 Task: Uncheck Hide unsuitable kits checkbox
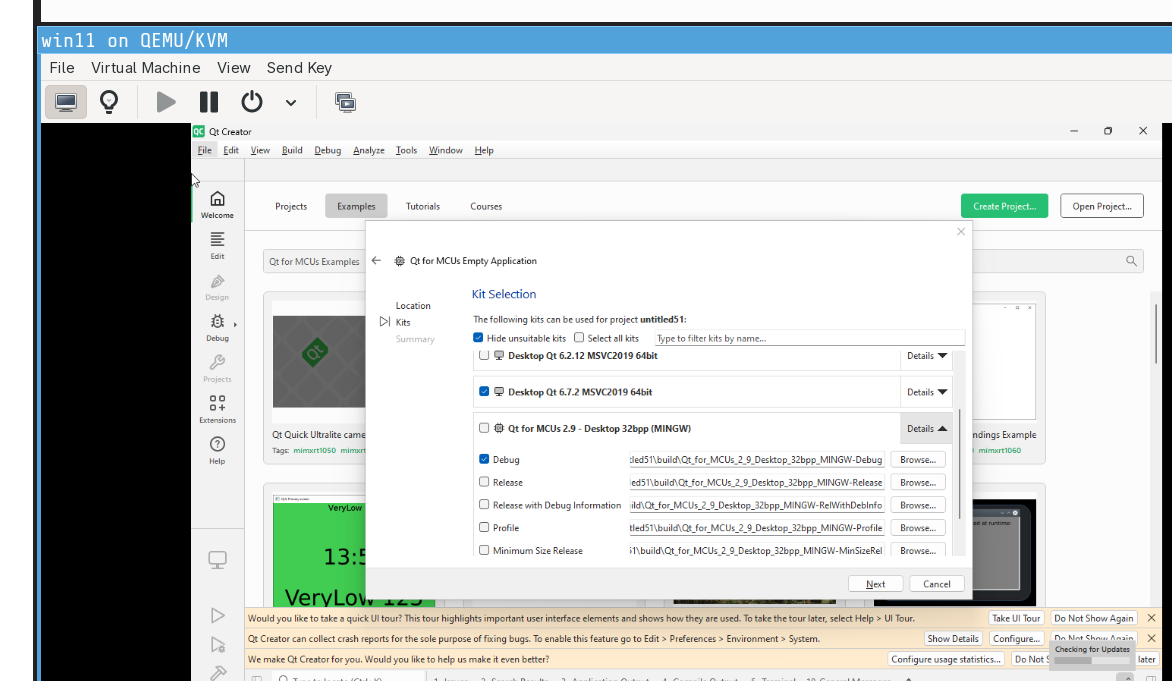pos(478,338)
